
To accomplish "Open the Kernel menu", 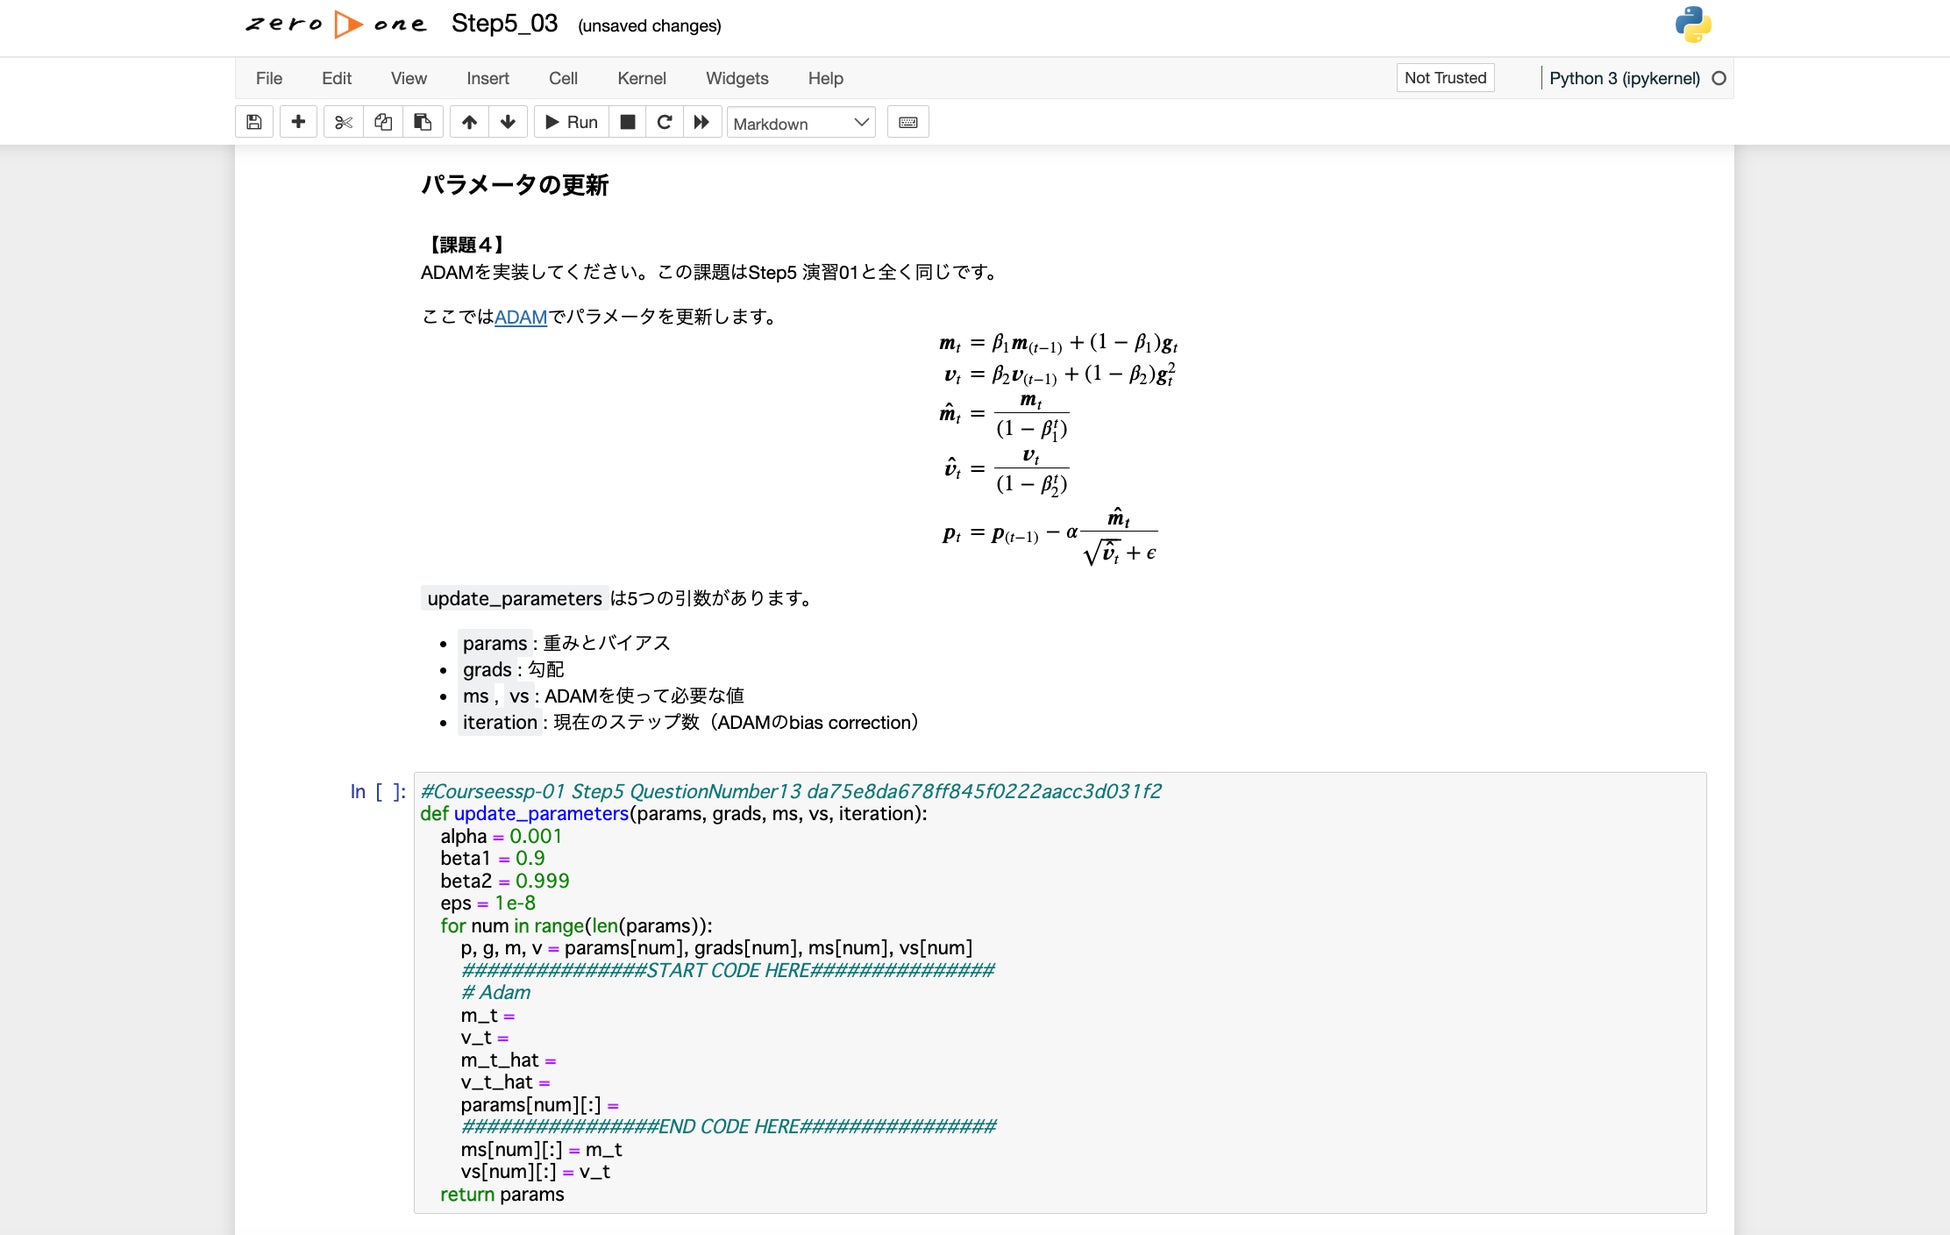I will click(641, 78).
